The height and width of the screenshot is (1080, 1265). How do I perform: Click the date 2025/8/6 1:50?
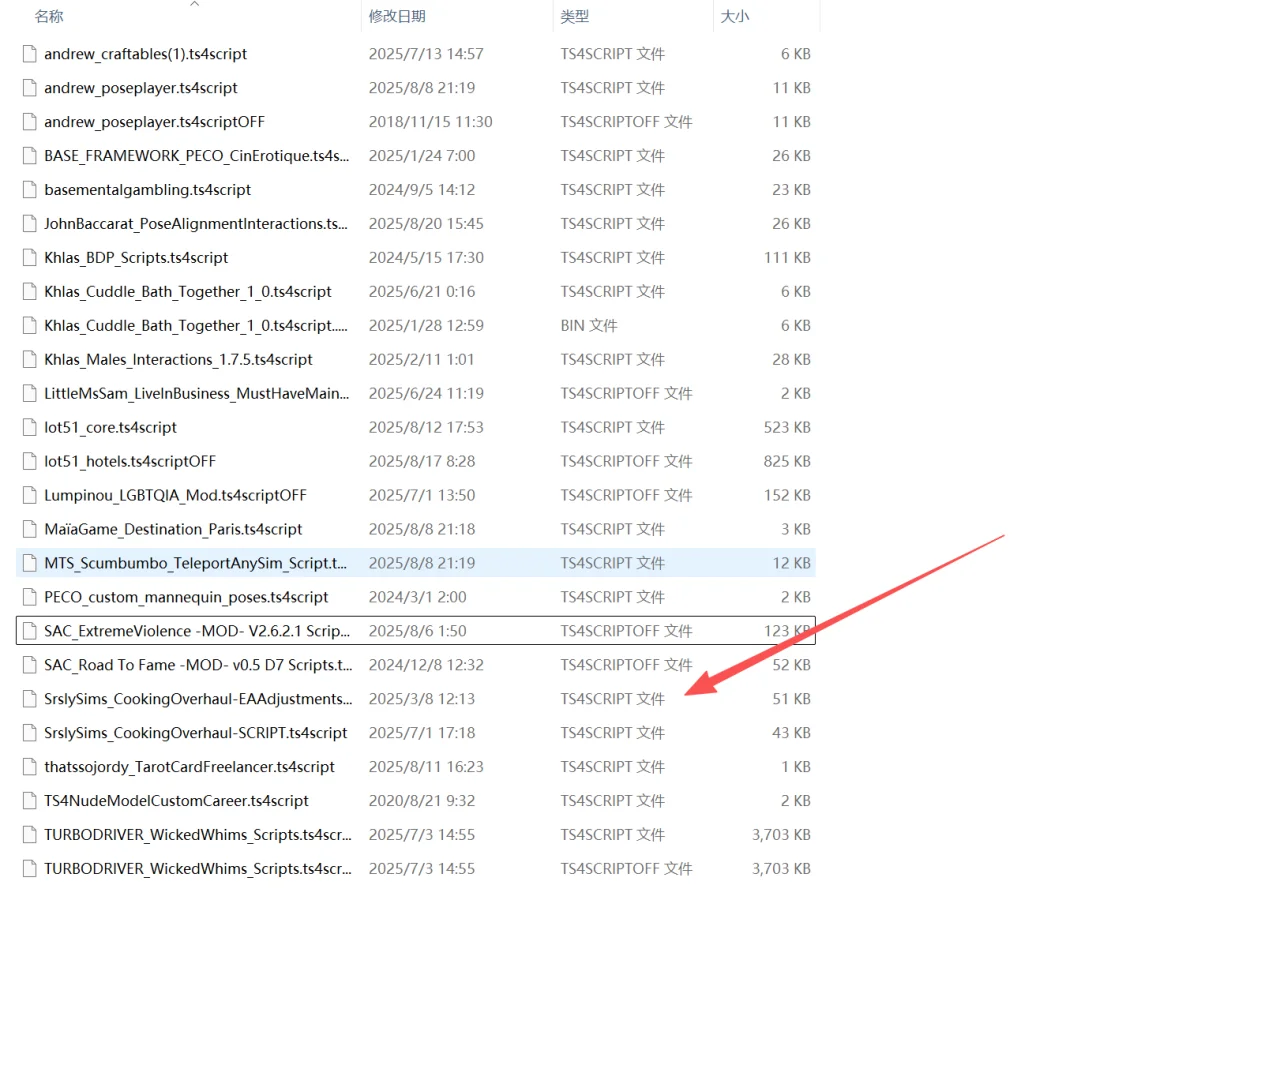417,632
